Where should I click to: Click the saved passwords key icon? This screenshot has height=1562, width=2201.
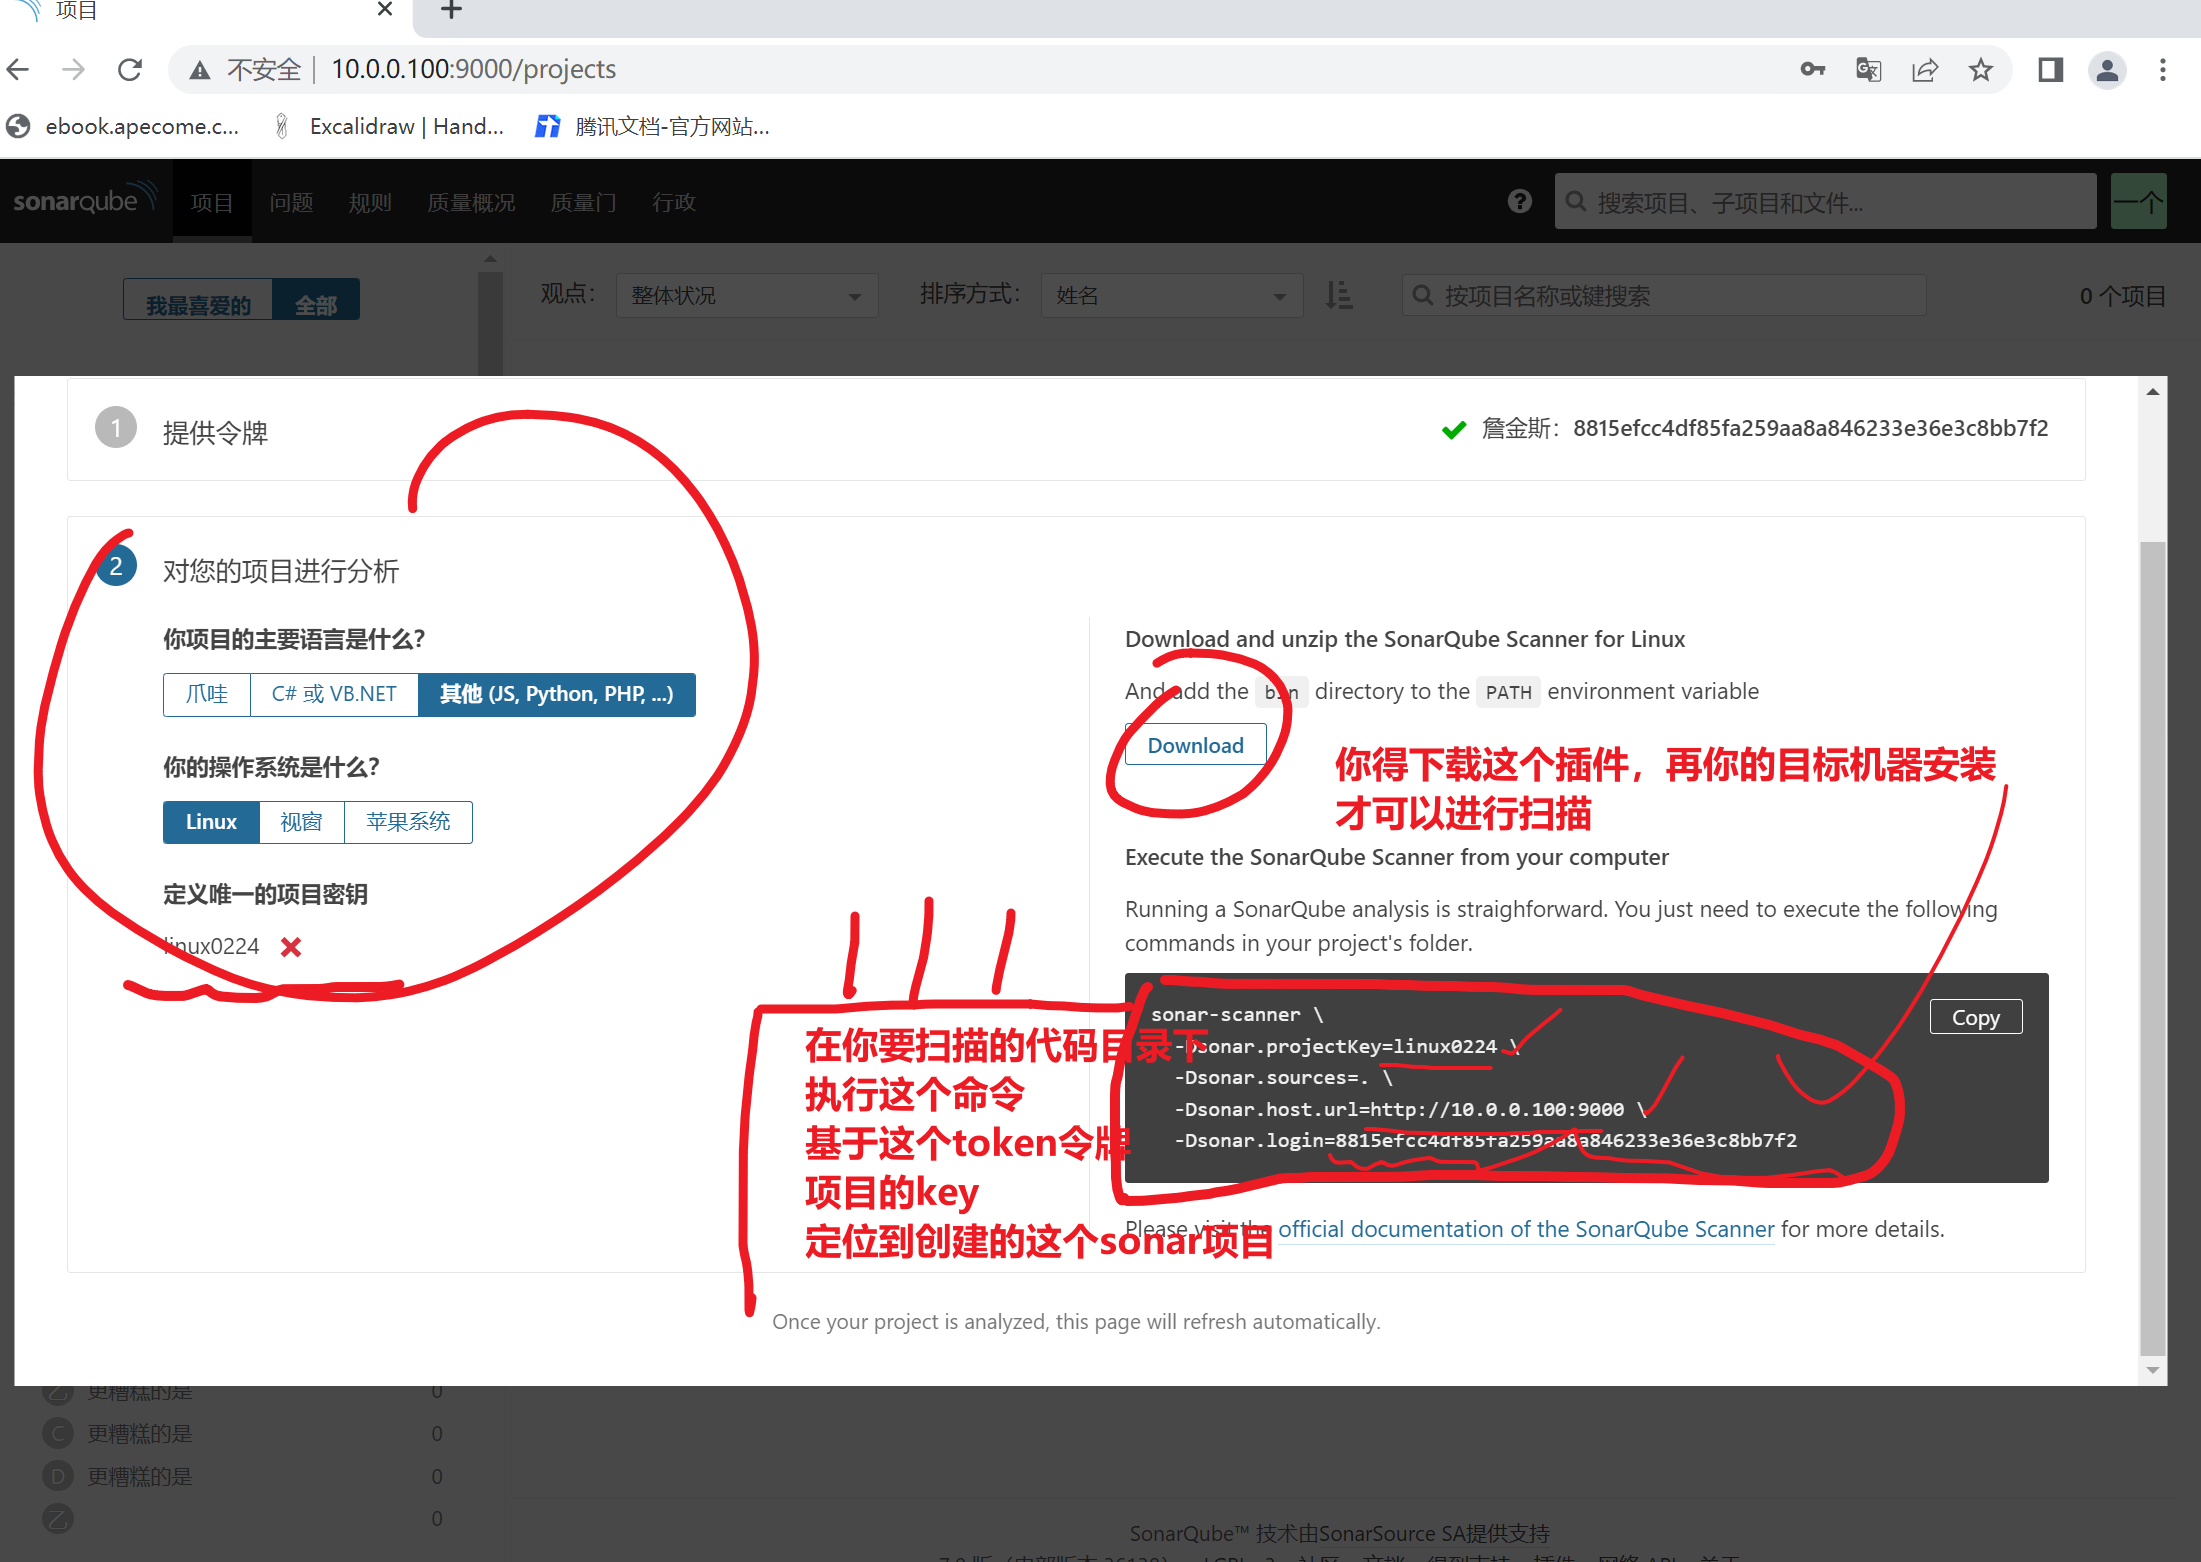[x=1812, y=69]
